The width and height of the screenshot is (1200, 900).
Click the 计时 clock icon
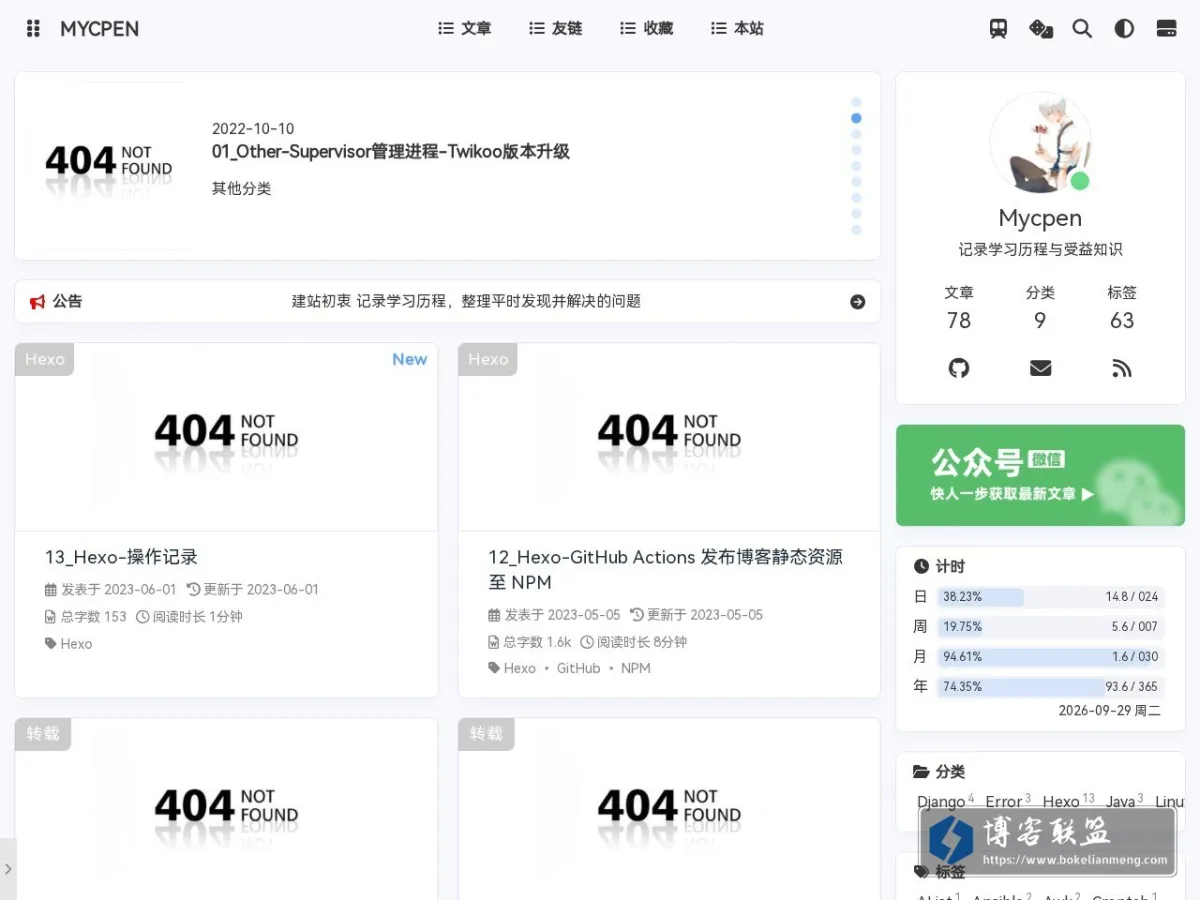(x=921, y=566)
